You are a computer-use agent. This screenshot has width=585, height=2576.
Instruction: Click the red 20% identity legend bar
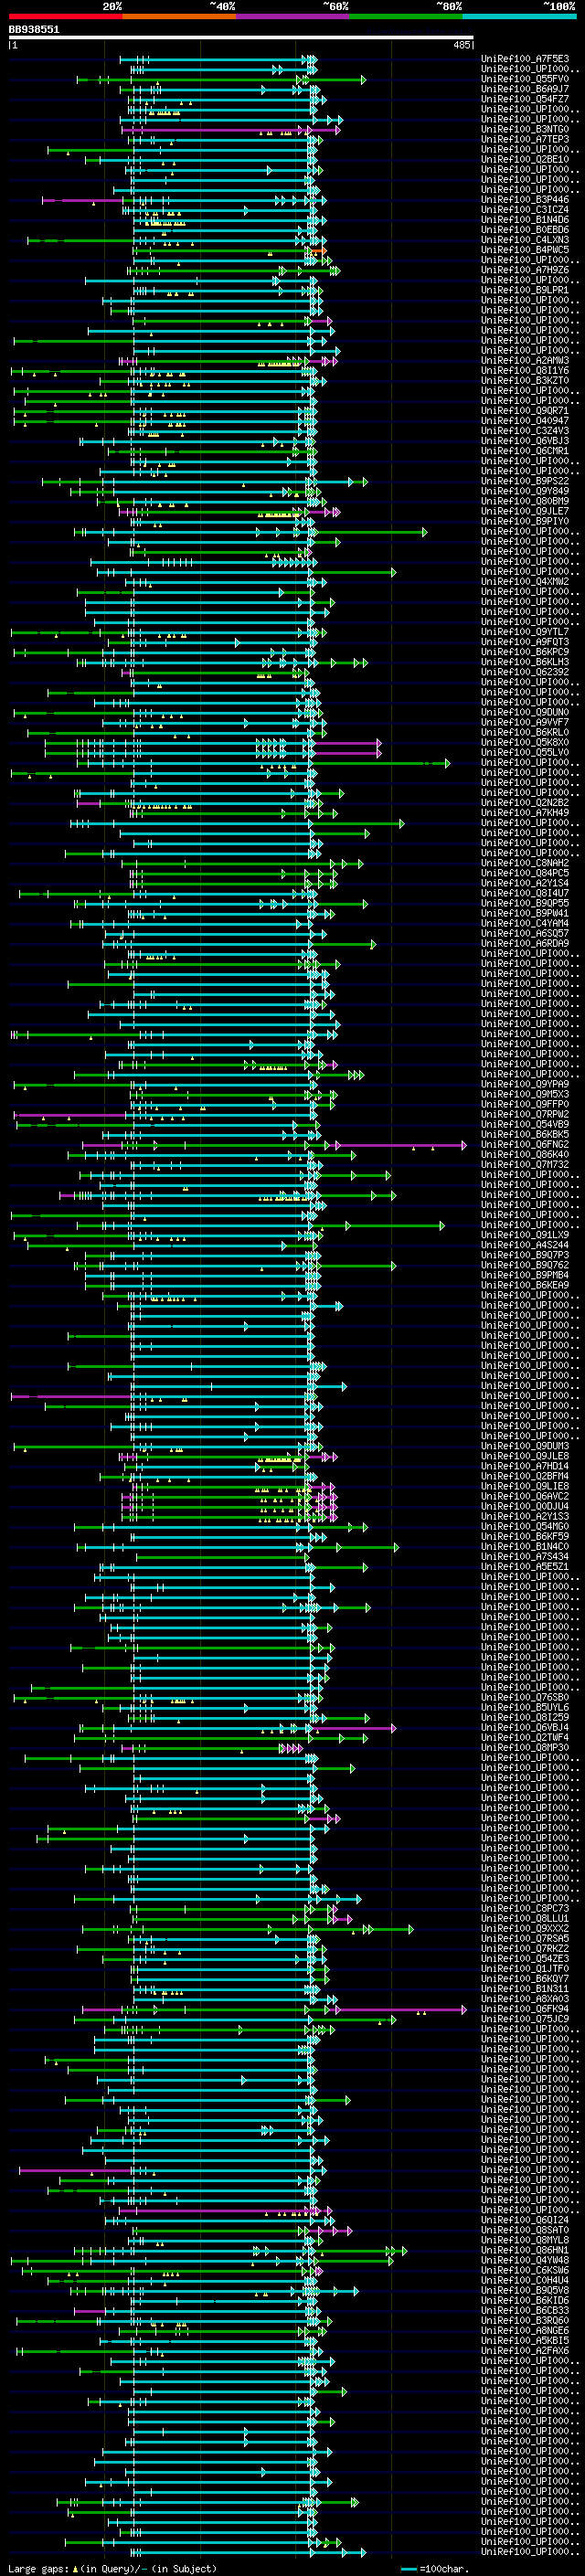click(65, 16)
